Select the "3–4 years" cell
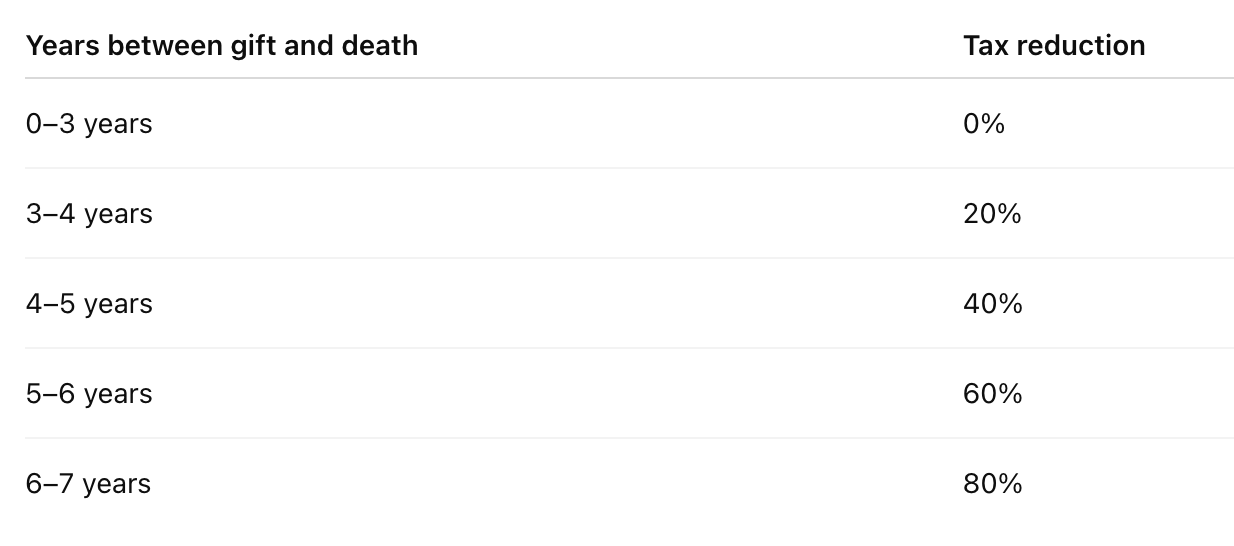This screenshot has width=1234, height=546. click(x=89, y=214)
